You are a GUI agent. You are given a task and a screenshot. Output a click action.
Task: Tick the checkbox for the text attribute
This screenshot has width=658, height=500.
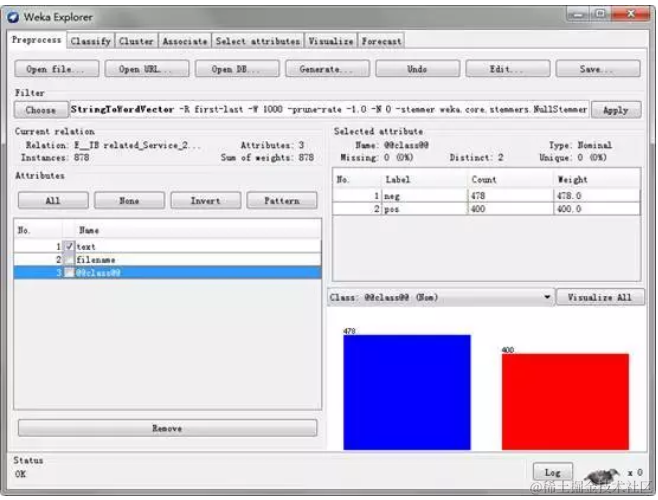coord(69,246)
